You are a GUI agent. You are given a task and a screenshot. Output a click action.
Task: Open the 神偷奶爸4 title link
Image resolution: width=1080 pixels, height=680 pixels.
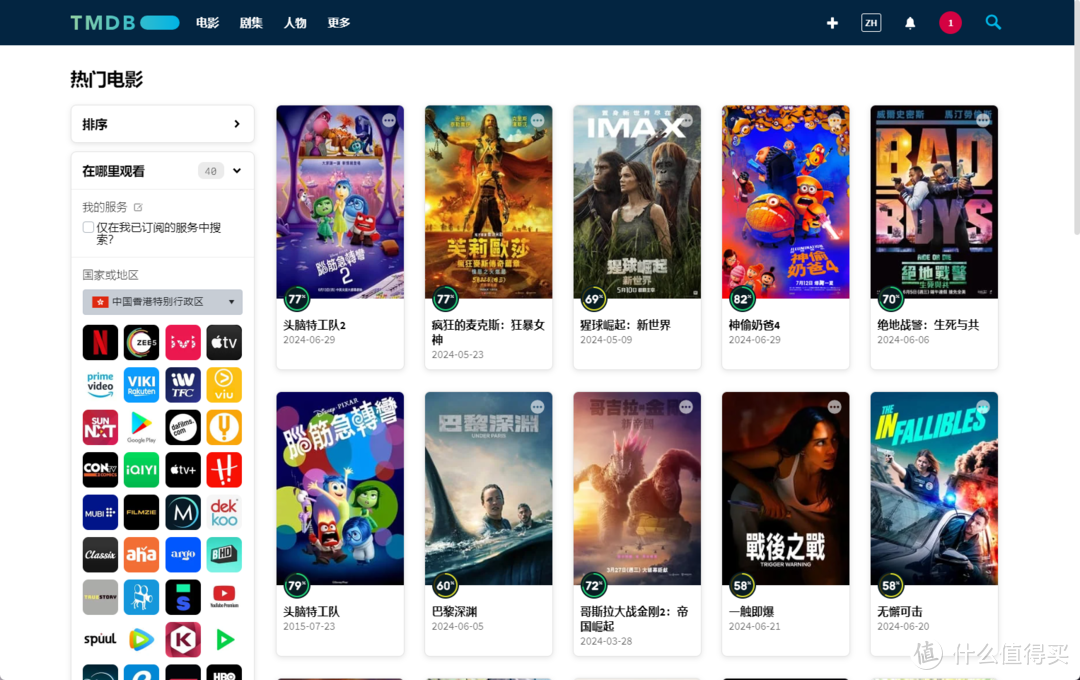[754, 325]
